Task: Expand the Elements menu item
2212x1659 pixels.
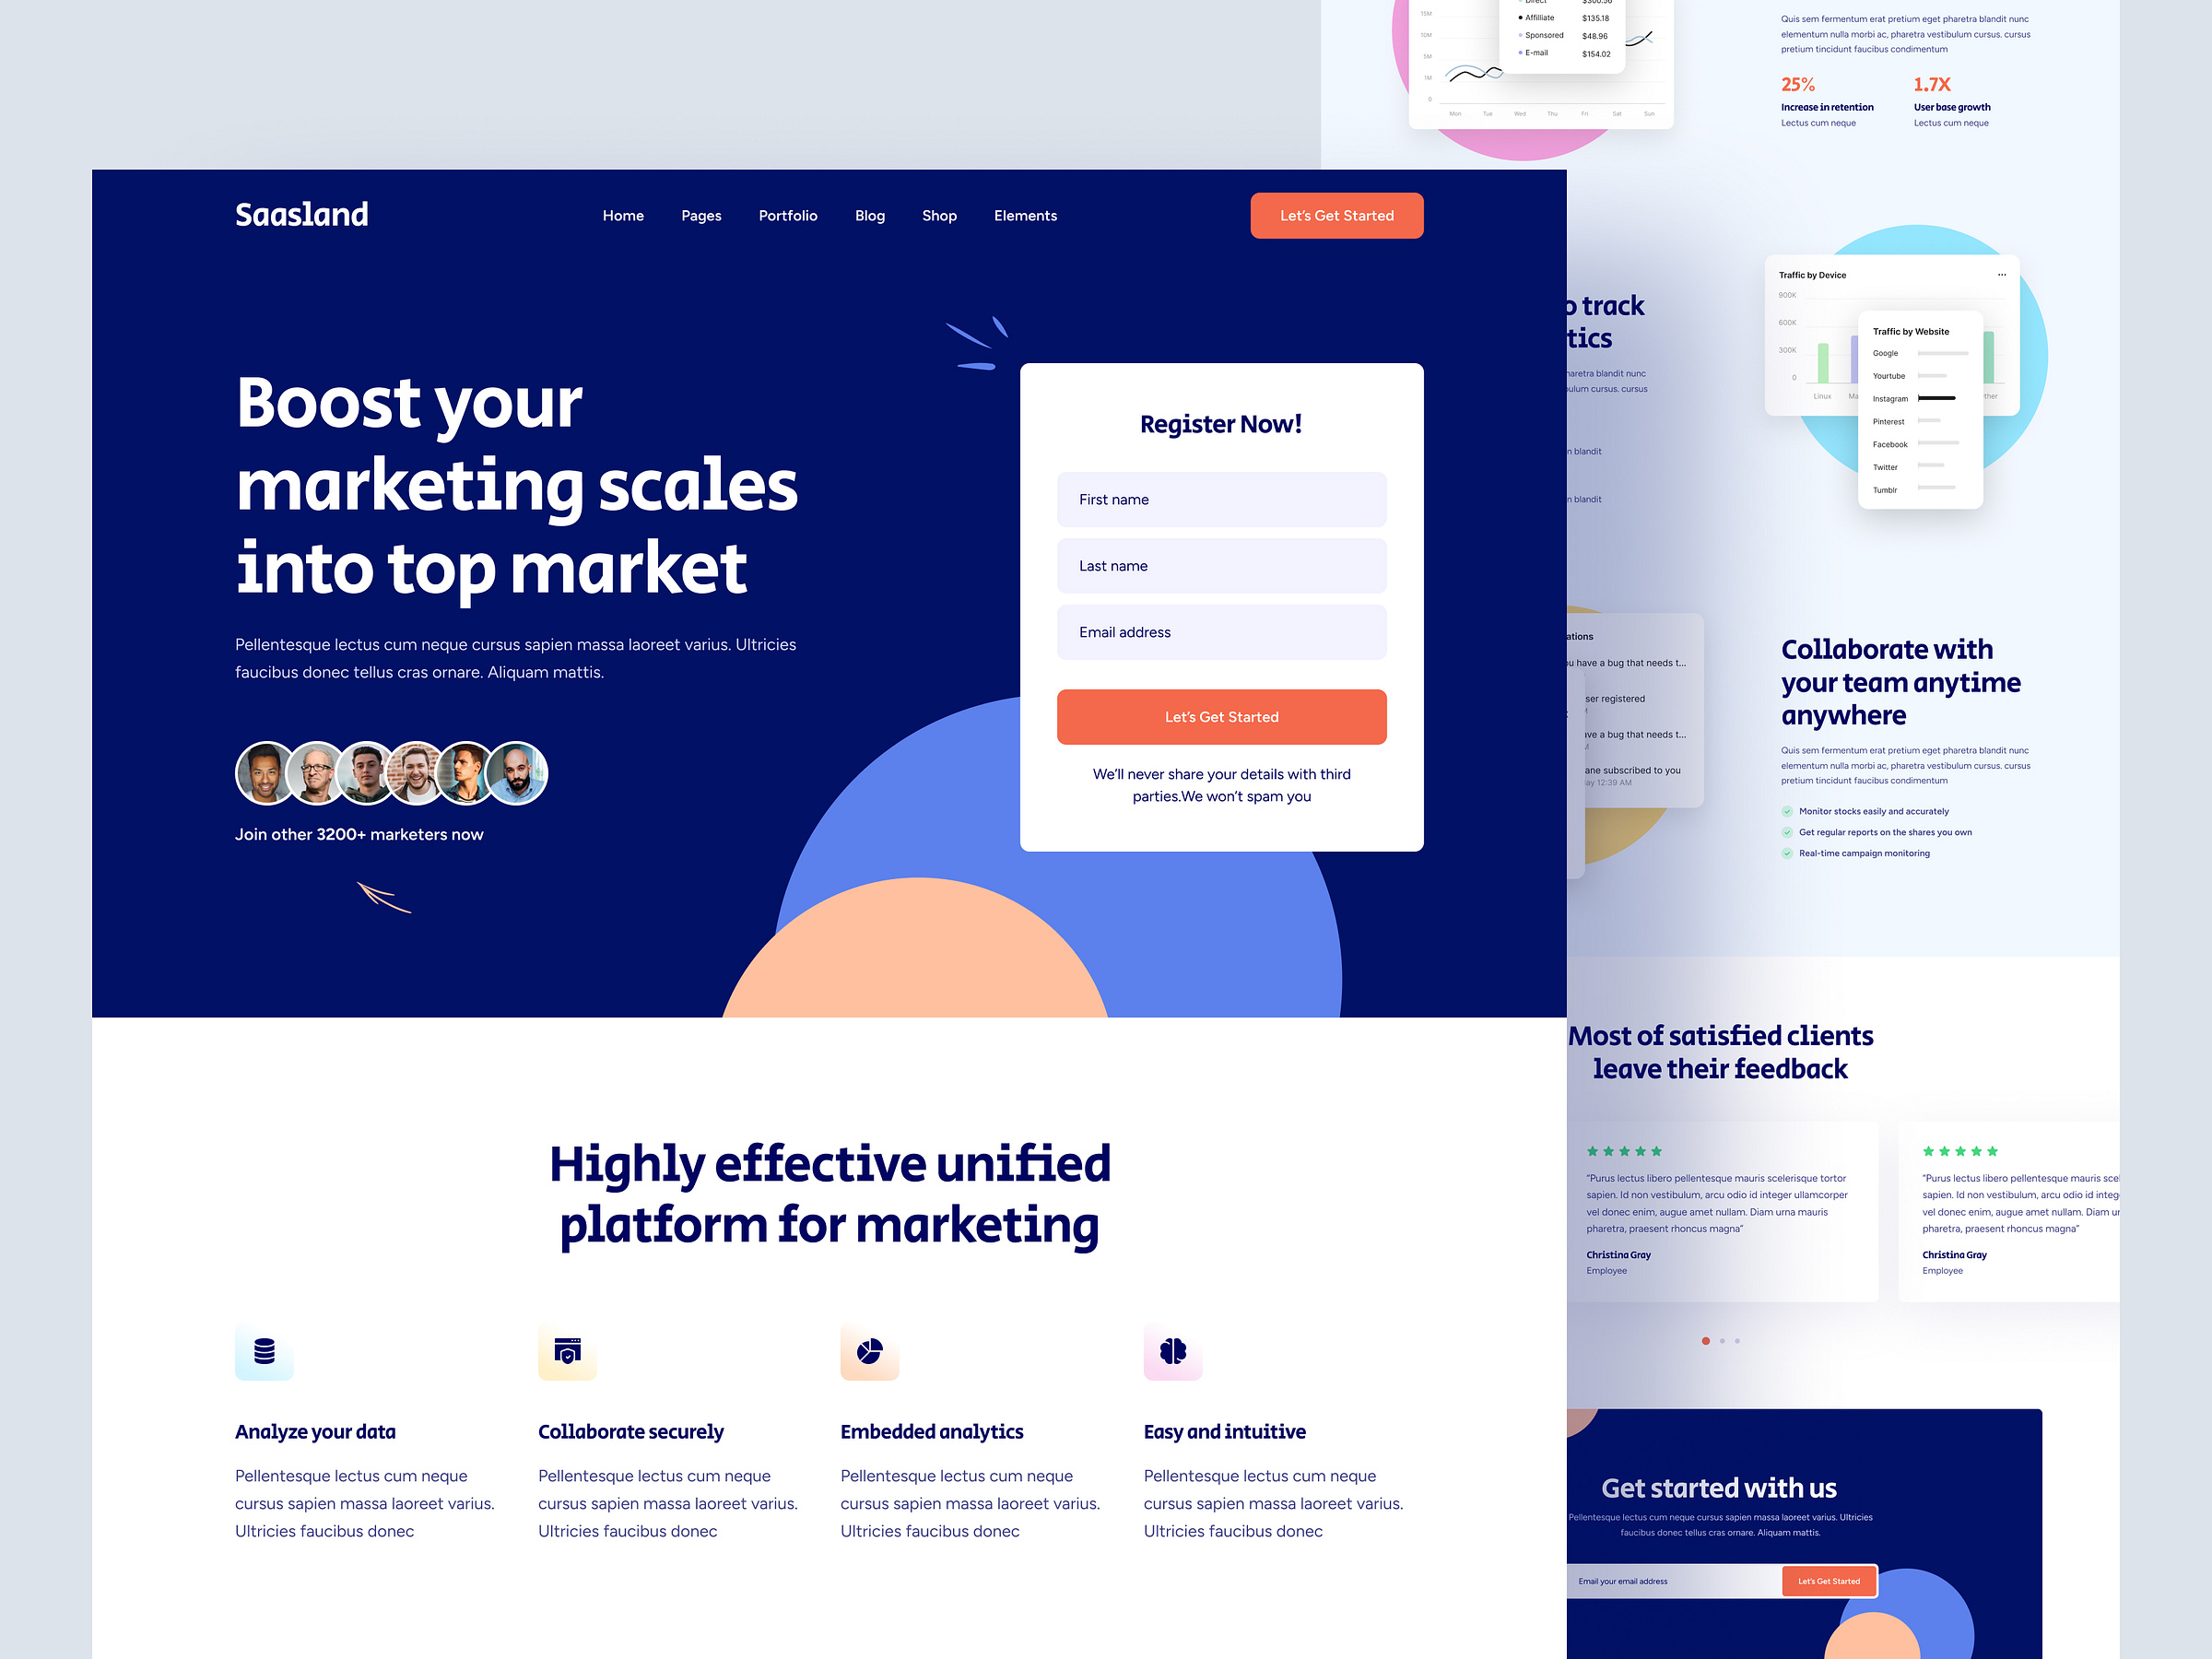Action: [1022, 215]
